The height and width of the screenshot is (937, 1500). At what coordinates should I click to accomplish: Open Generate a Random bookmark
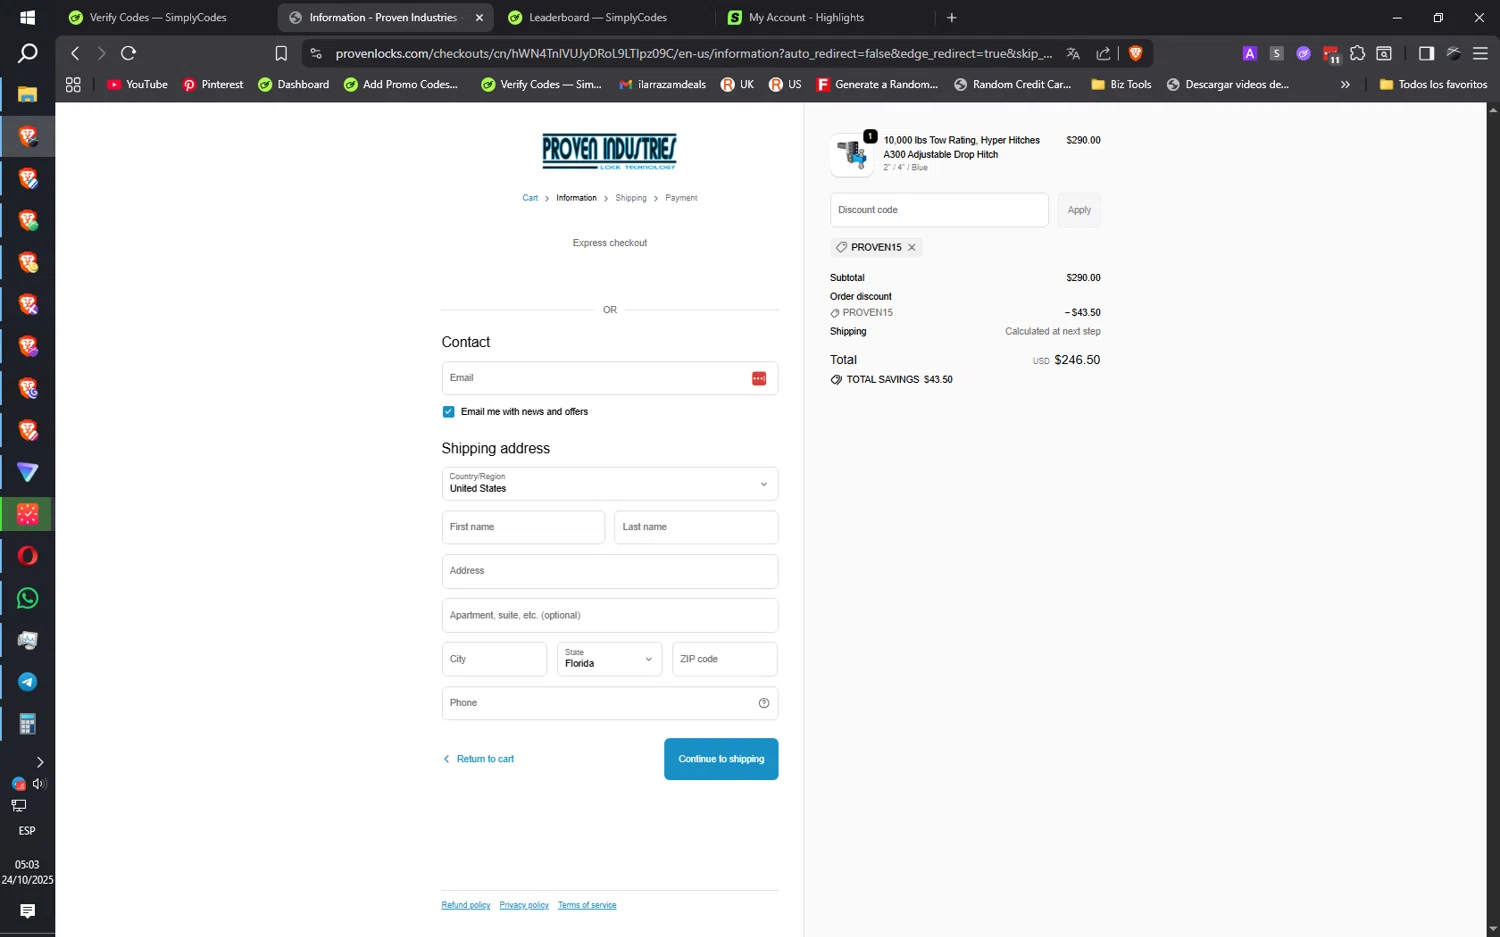point(878,85)
